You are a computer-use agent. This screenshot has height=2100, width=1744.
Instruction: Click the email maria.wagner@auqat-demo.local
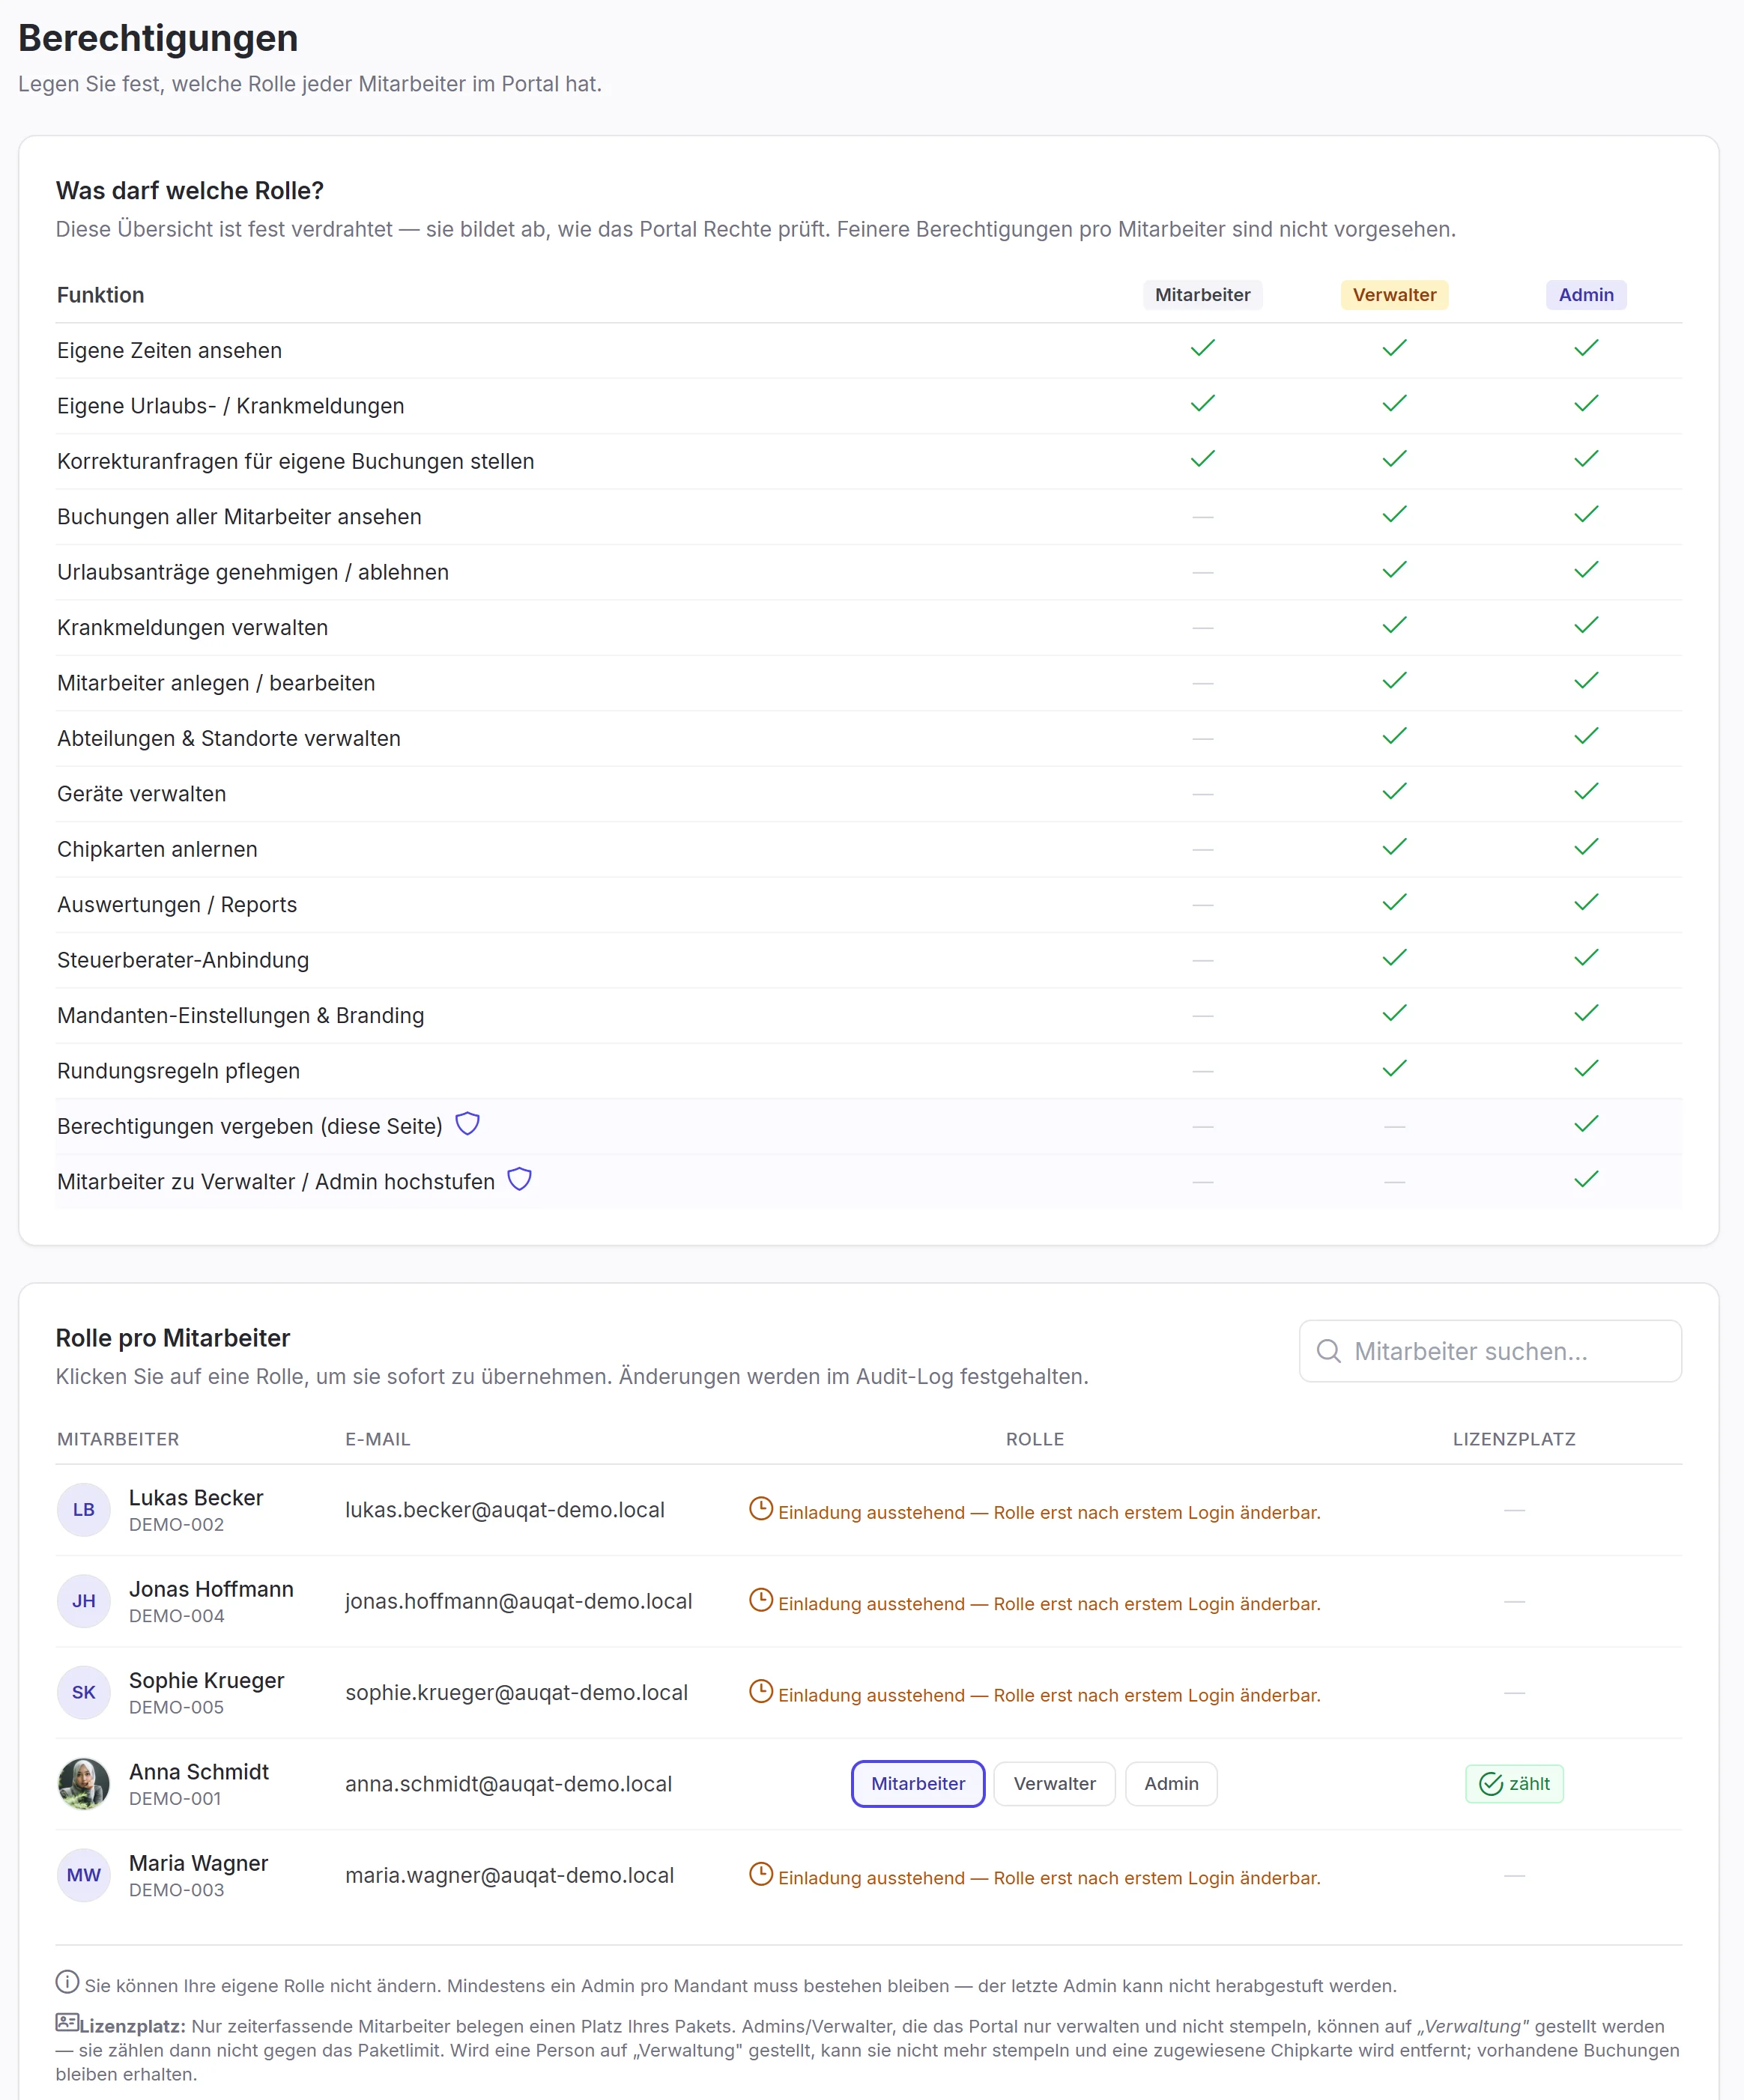click(510, 1875)
